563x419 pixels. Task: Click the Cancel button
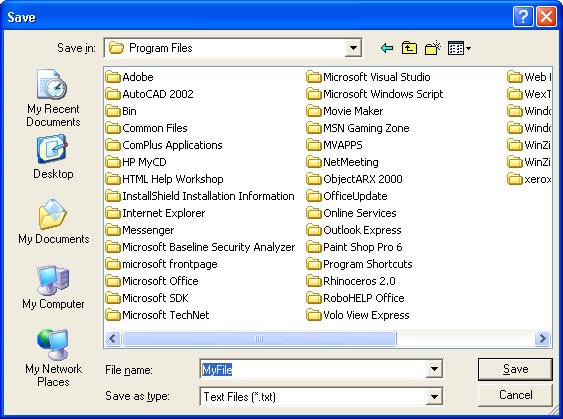[515, 395]
